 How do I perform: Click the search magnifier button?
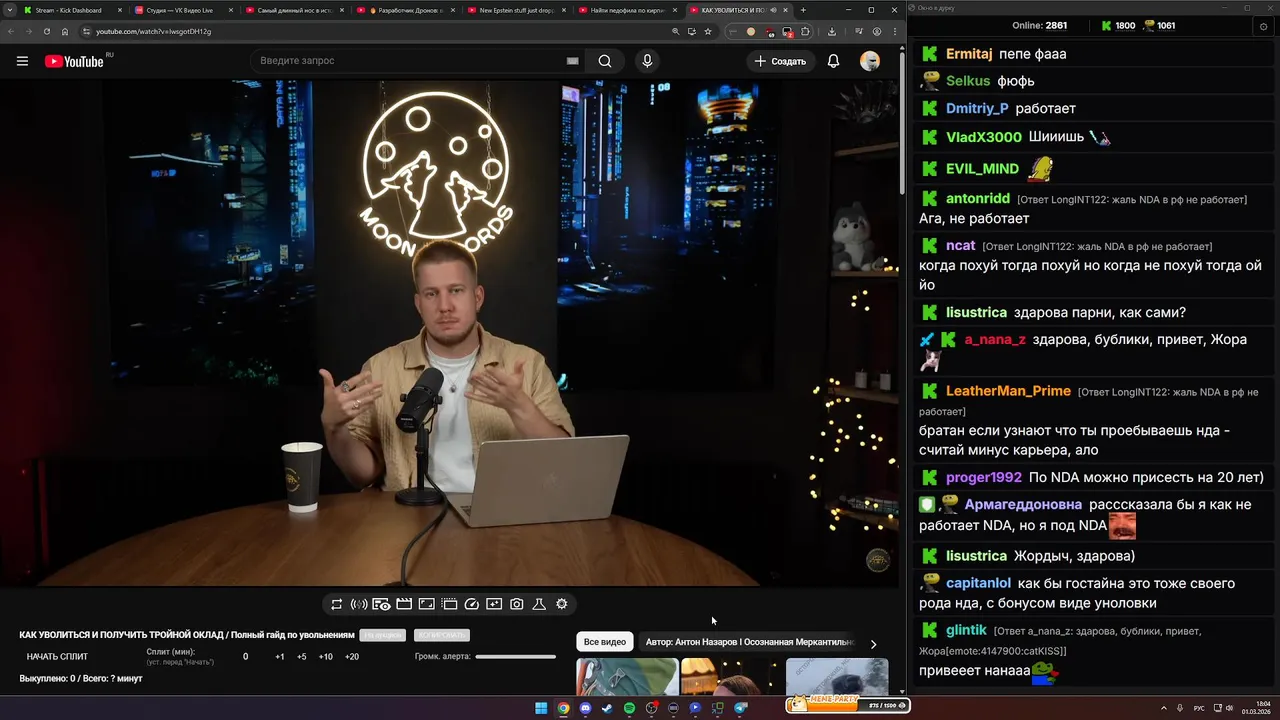click(605, 61)
